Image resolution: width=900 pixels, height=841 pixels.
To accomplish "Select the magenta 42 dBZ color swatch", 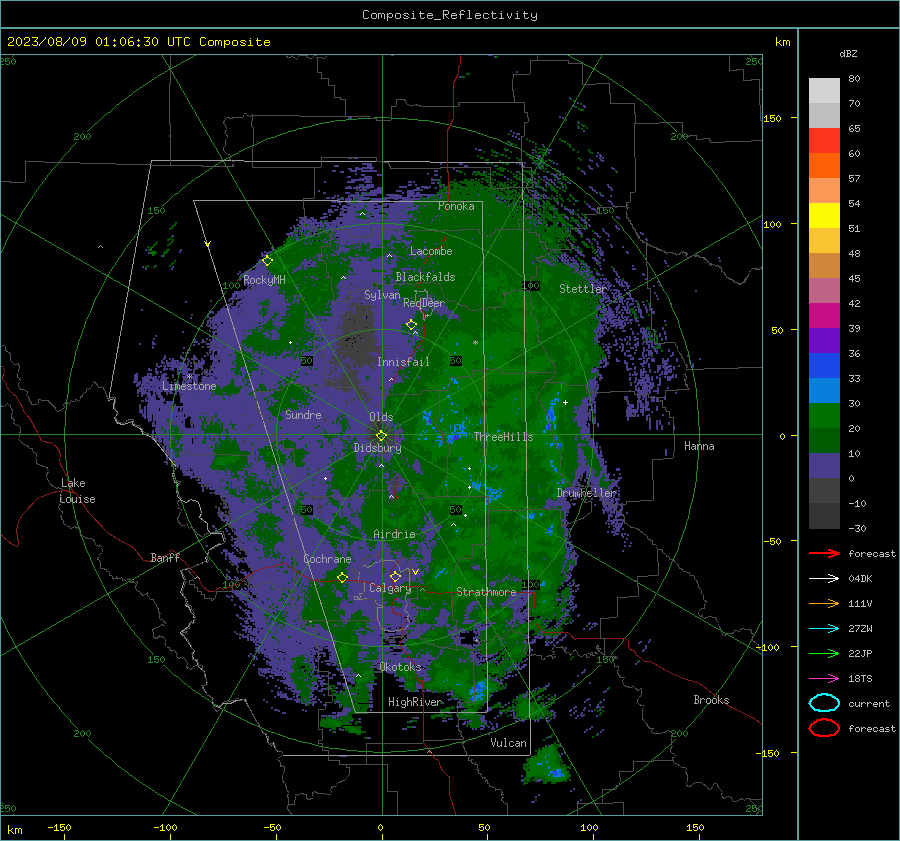I will pos(824,315).
